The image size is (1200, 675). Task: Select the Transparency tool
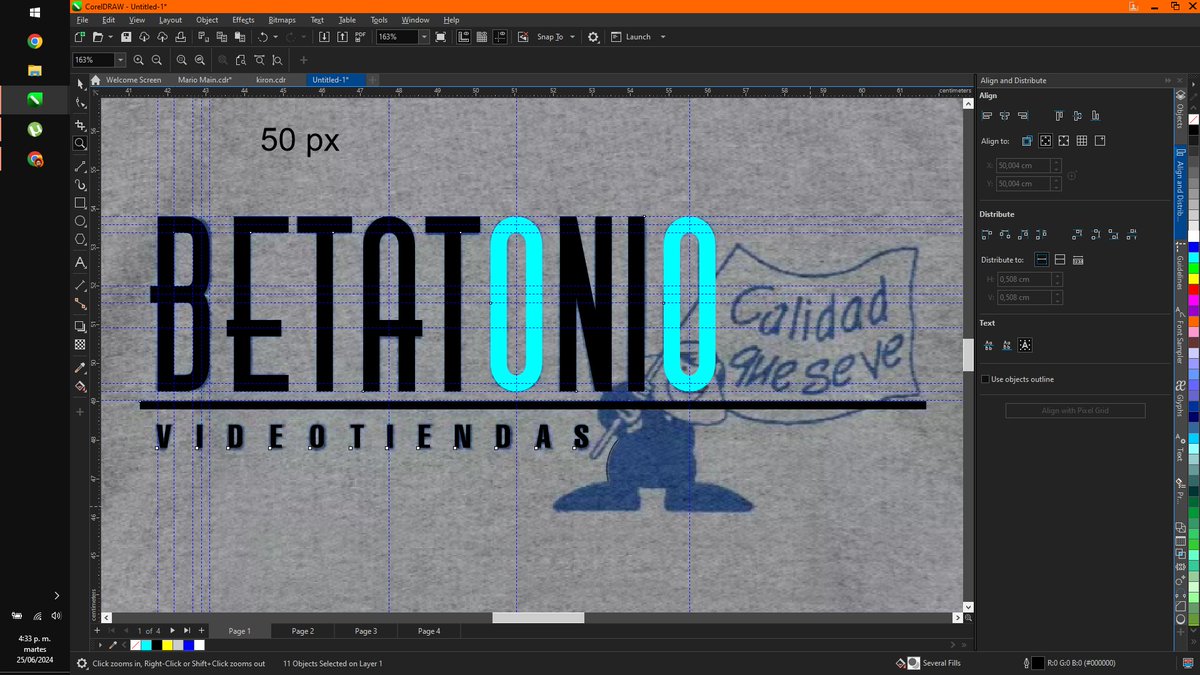[81, 344]
